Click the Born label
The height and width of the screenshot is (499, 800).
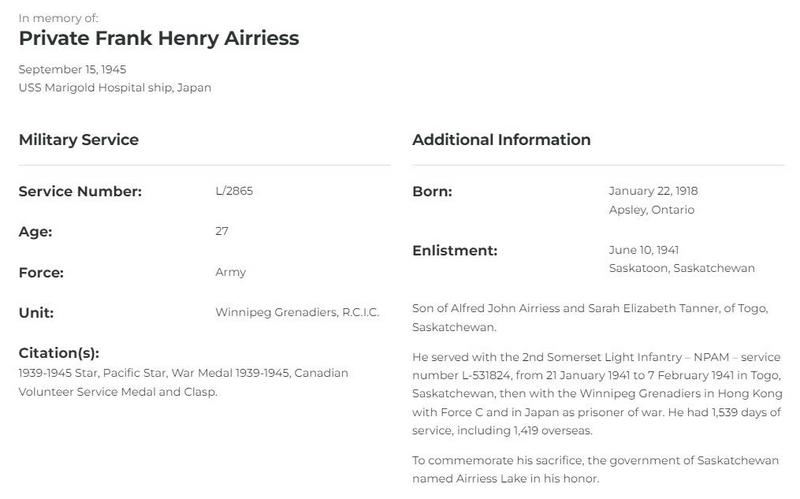[x=432, y=192]
